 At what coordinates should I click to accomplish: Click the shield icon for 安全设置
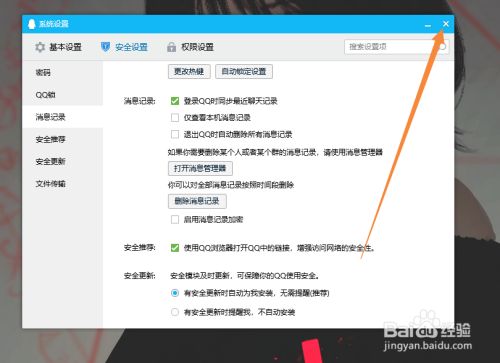pos(105,47)
